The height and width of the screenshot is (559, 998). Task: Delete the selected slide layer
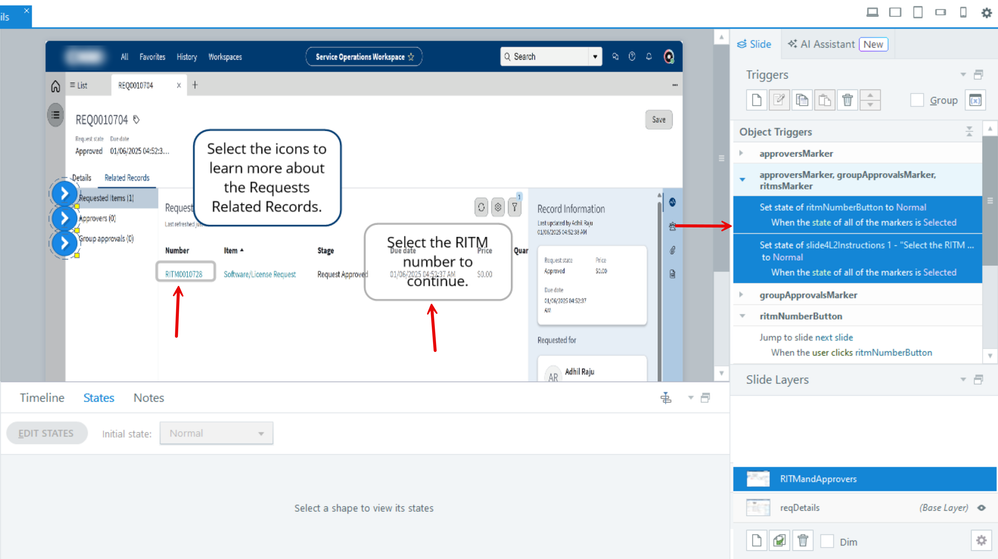pyautogui.click(x=803, y=541)
